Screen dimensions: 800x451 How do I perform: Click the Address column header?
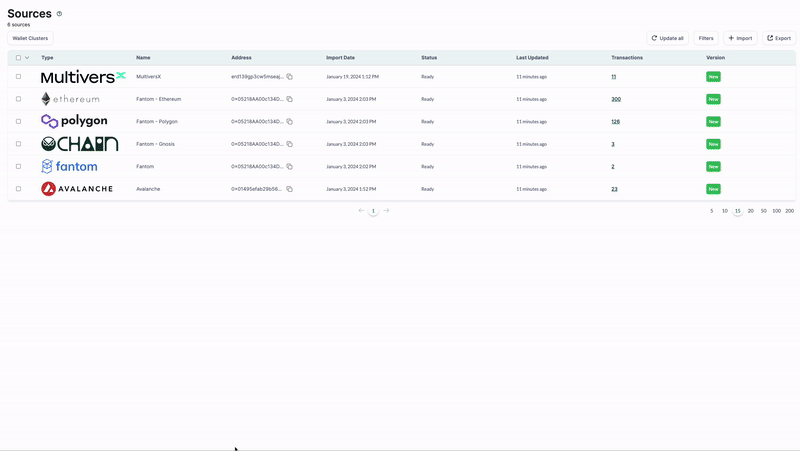[x=241, y=58]
